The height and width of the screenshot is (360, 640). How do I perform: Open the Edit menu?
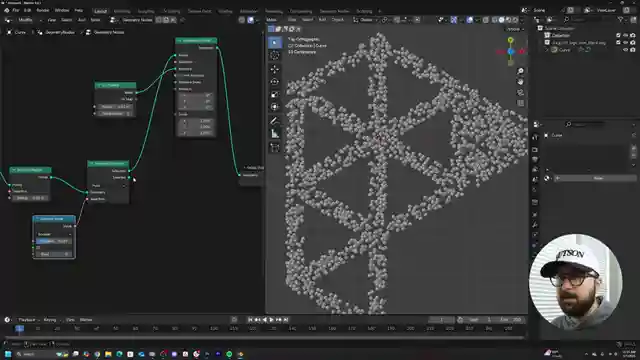27,10
